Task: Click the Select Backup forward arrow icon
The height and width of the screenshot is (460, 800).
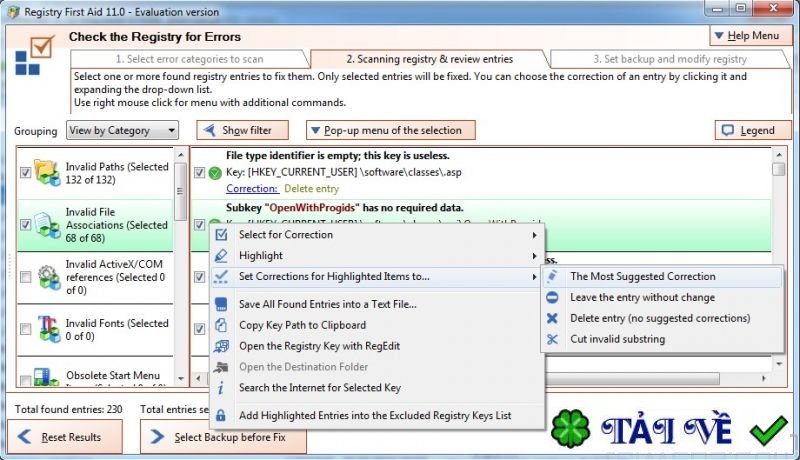Action: (157, 437)
